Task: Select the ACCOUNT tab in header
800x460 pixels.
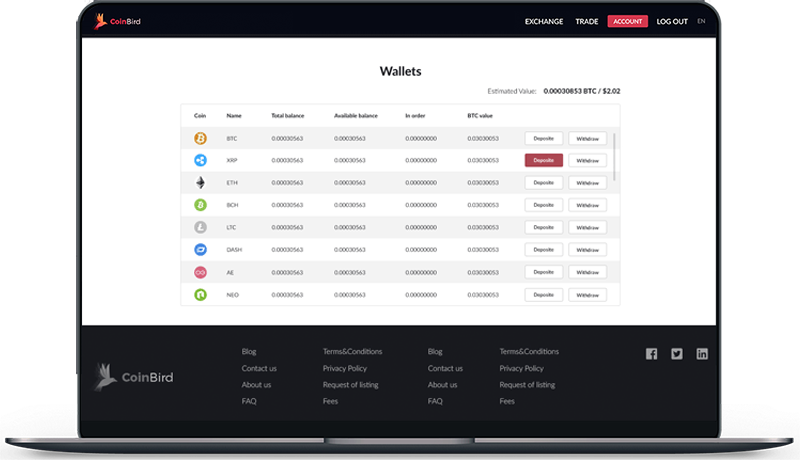Action: 627,21
